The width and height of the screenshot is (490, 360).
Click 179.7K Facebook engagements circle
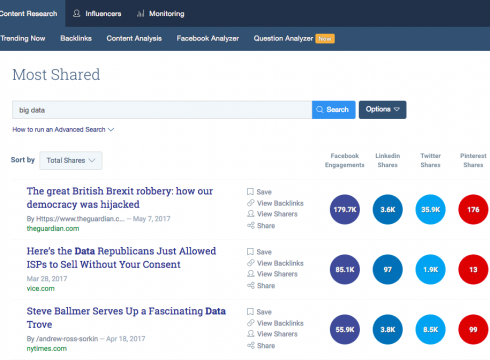[345, 209]
